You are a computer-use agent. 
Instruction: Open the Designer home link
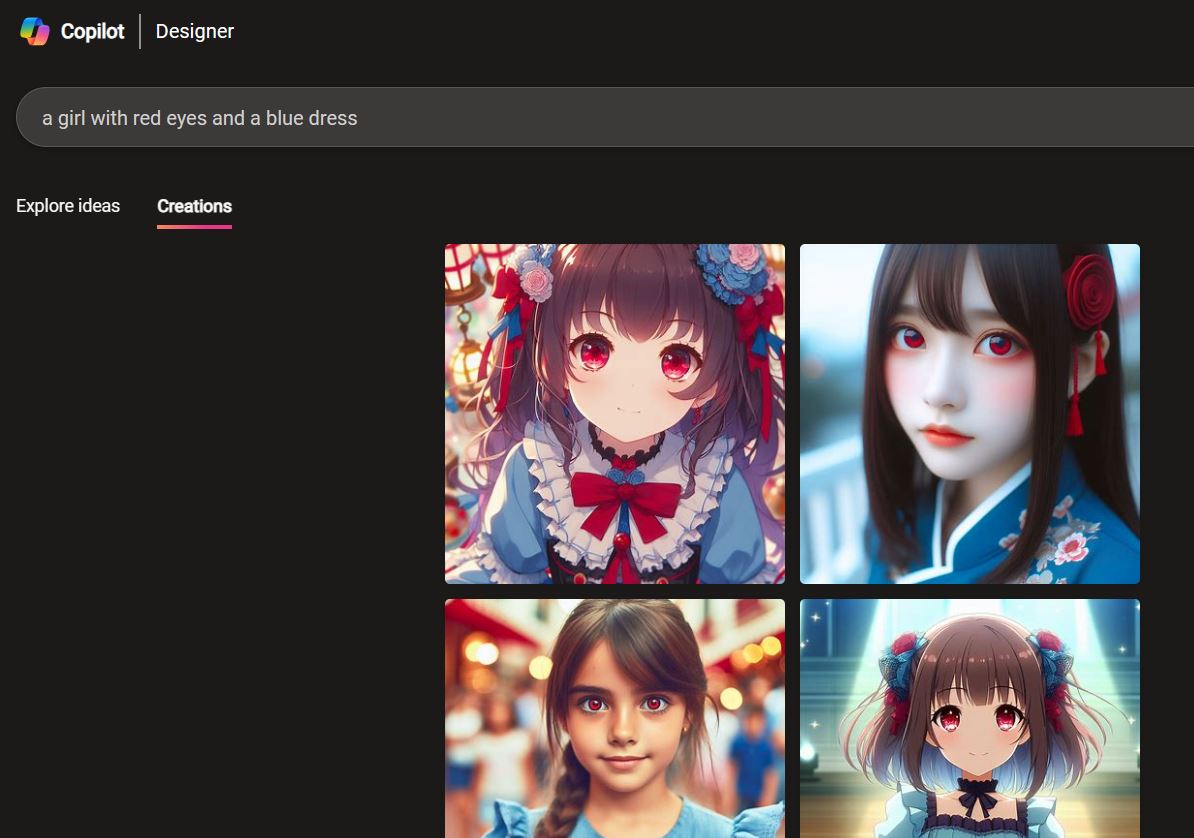tap(194, 31)
